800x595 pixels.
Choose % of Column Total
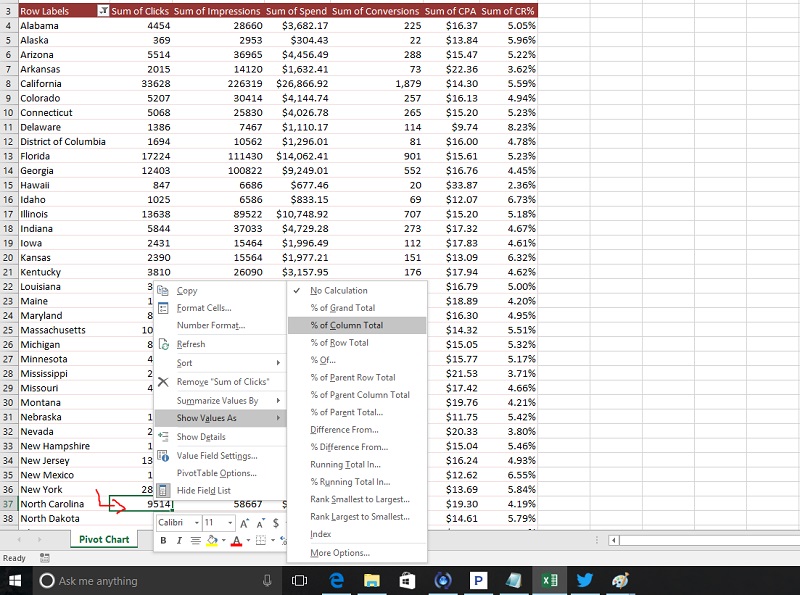click(x=346, y=326)
